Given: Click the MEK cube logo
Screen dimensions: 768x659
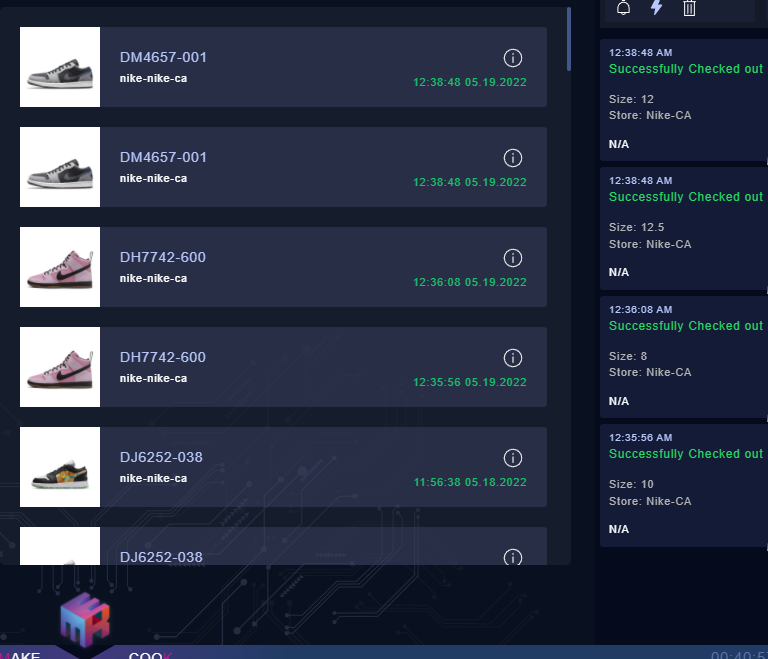Looking at the screenshot, I should click(x=85, y=619).
